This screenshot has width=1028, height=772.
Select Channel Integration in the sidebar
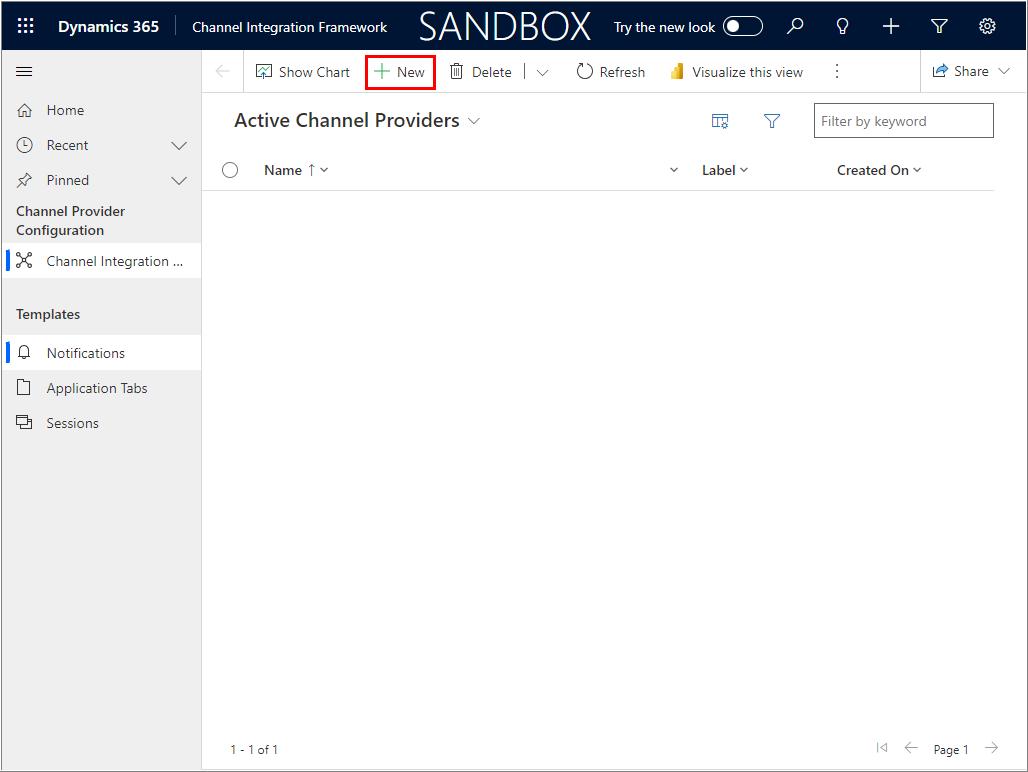click(108, 260)
